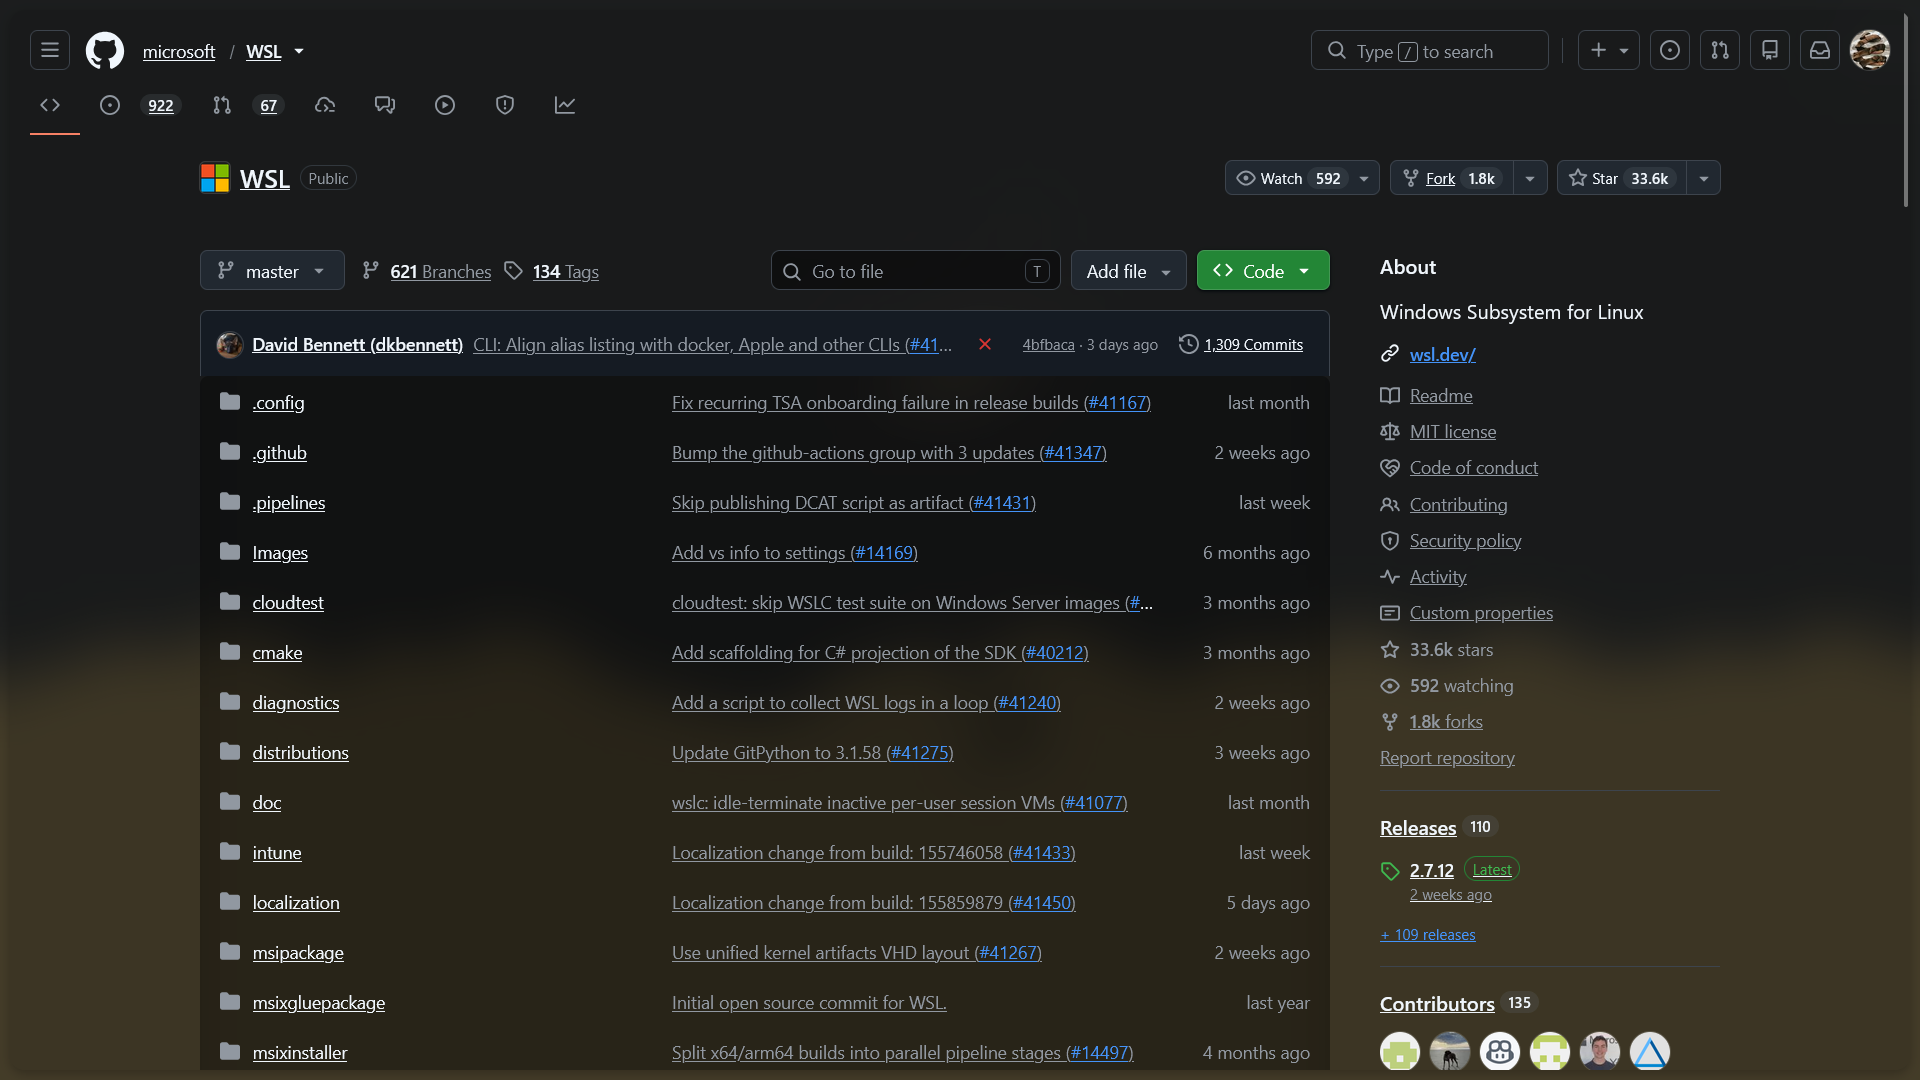Open the msipackage folder
The height and width of the screenshot is (1080, 1920).
[x=298, y=952]
